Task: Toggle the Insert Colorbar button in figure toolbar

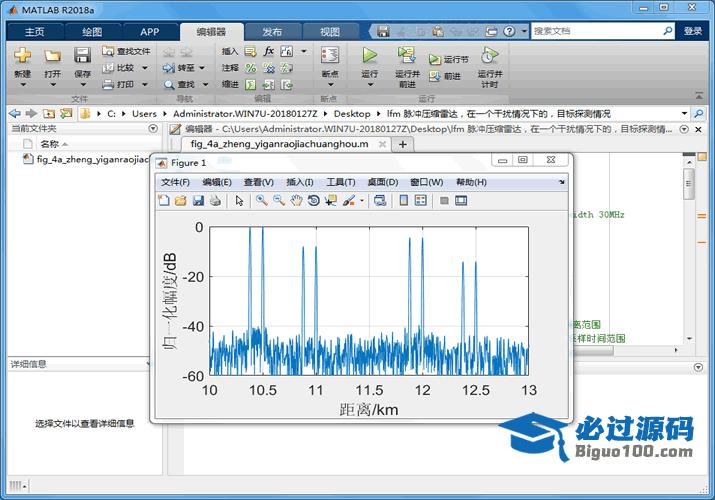Action: pyautogui.click(x=403, y=201)
